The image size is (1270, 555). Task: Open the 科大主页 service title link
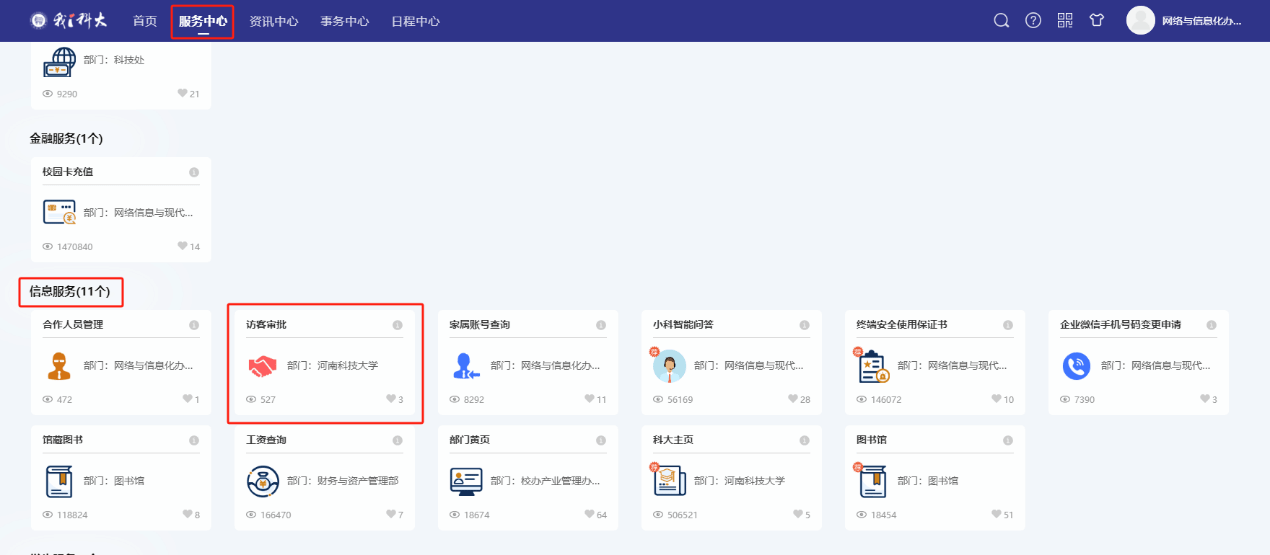pos(673,440)
